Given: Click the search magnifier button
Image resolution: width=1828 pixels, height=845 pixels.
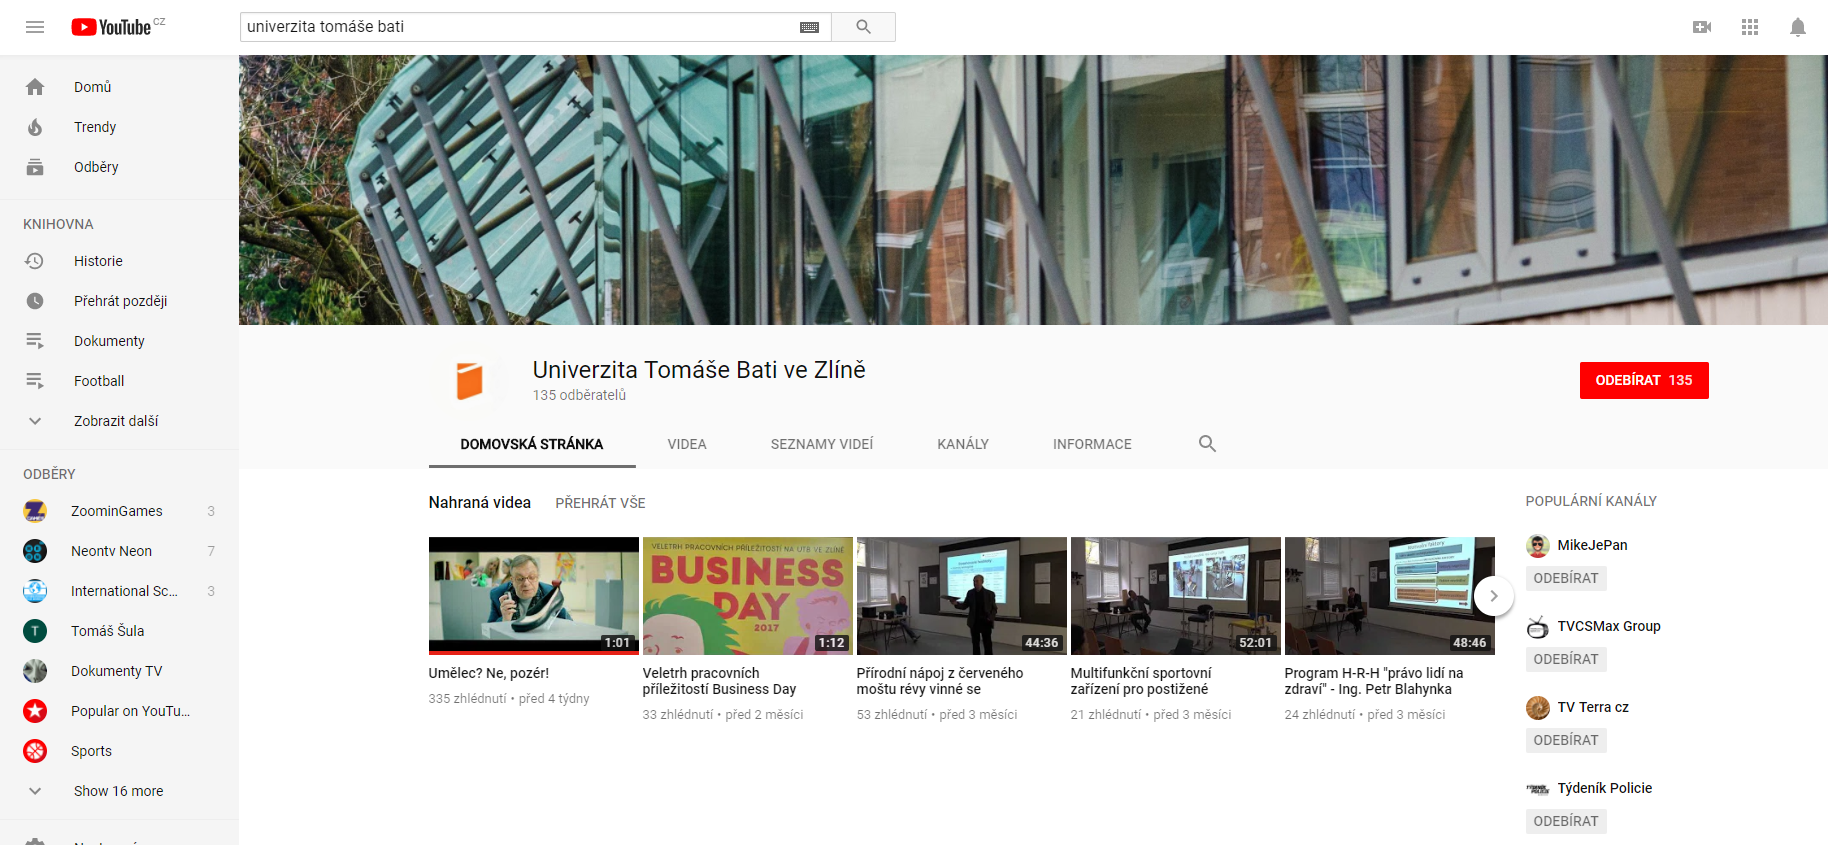Looking at the screenshot, I should coord(863,27).
